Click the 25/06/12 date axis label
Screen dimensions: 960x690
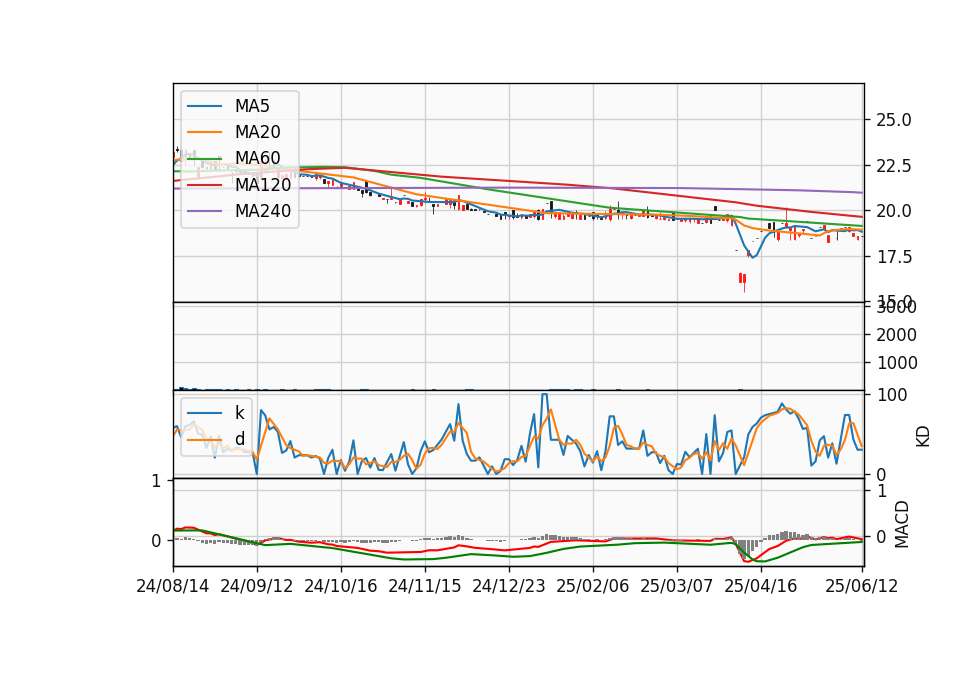tap(861, 586)
